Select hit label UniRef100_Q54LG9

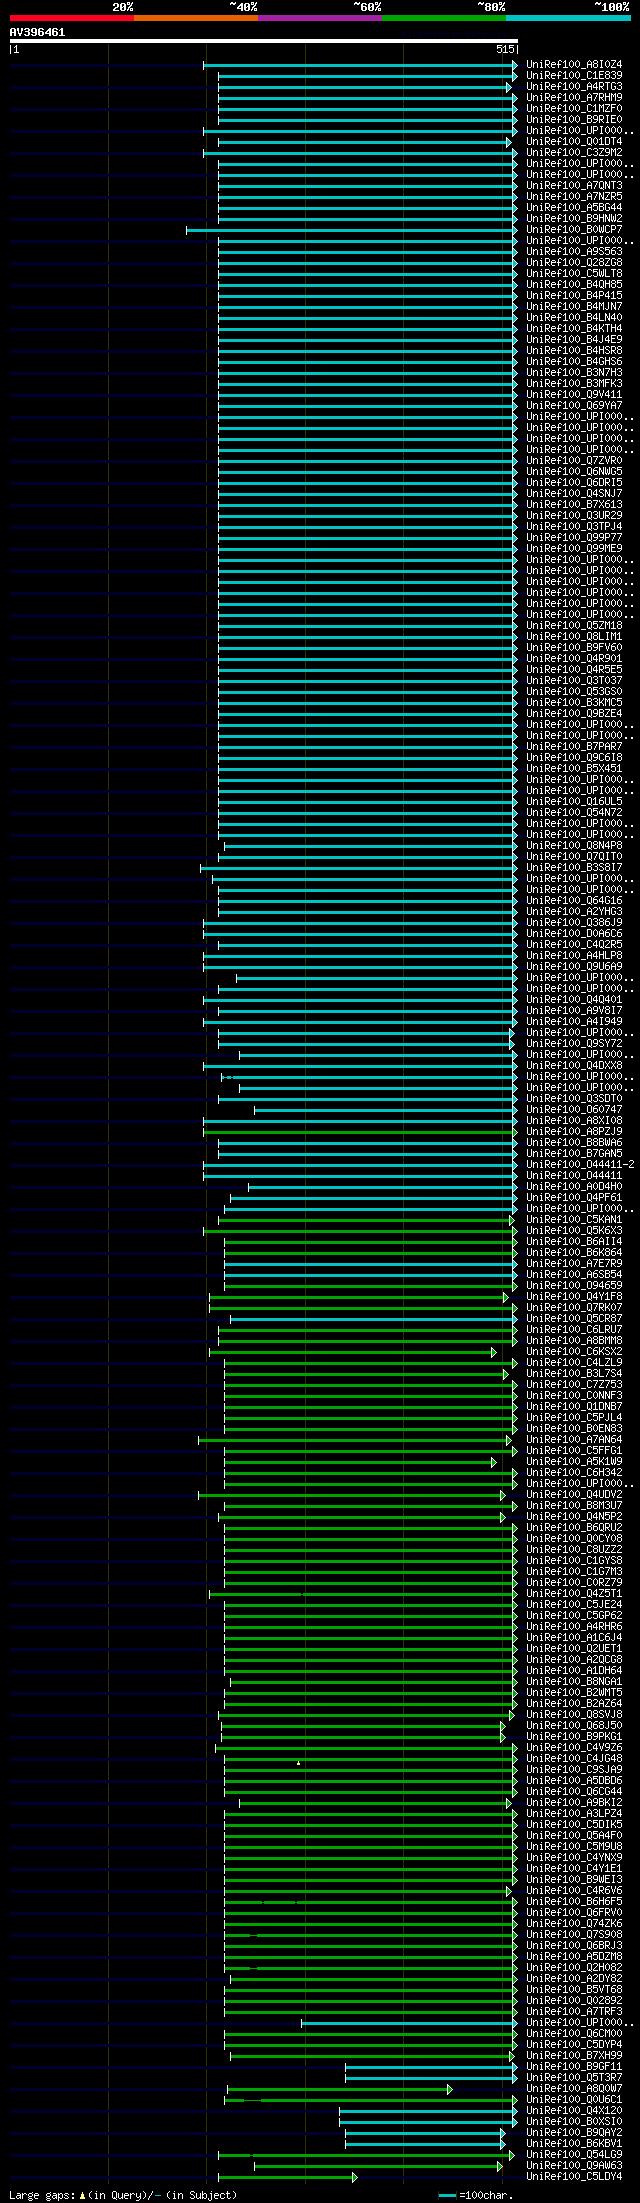[574, 2155]
